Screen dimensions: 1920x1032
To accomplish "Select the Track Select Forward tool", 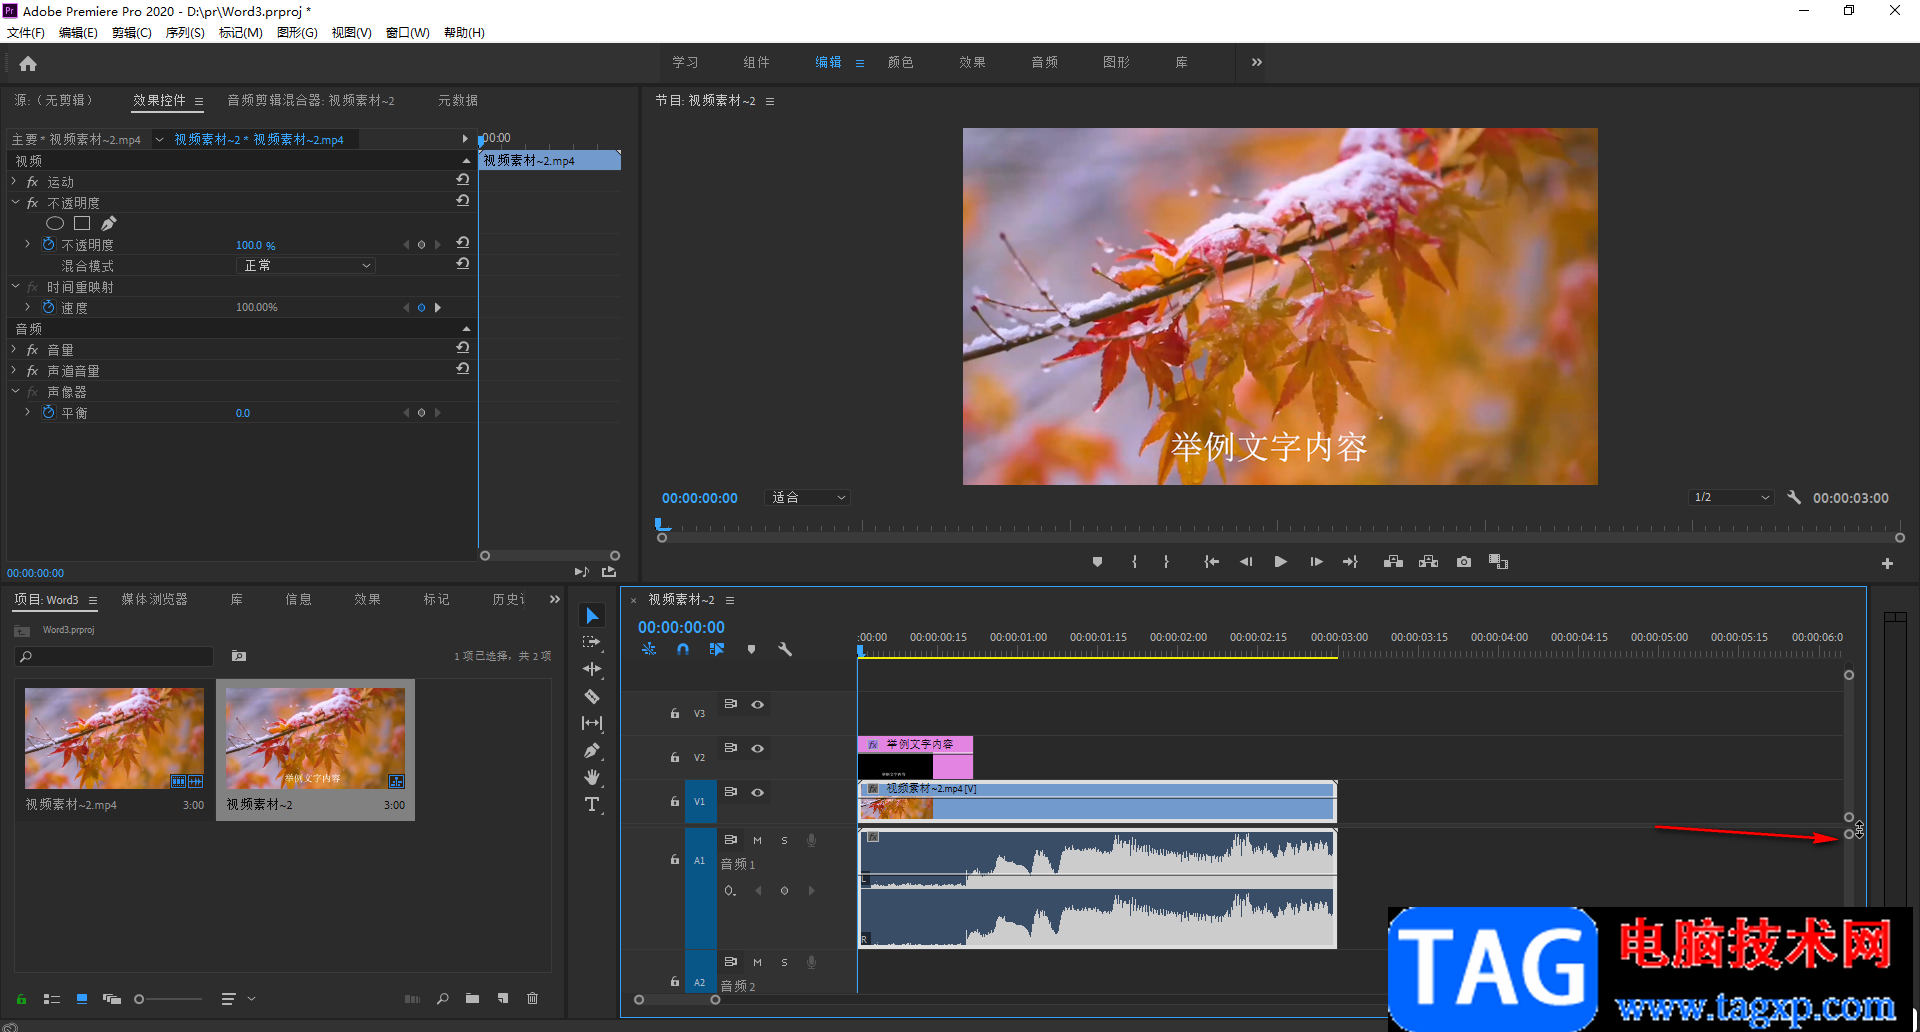I will [x=592, y=642].
